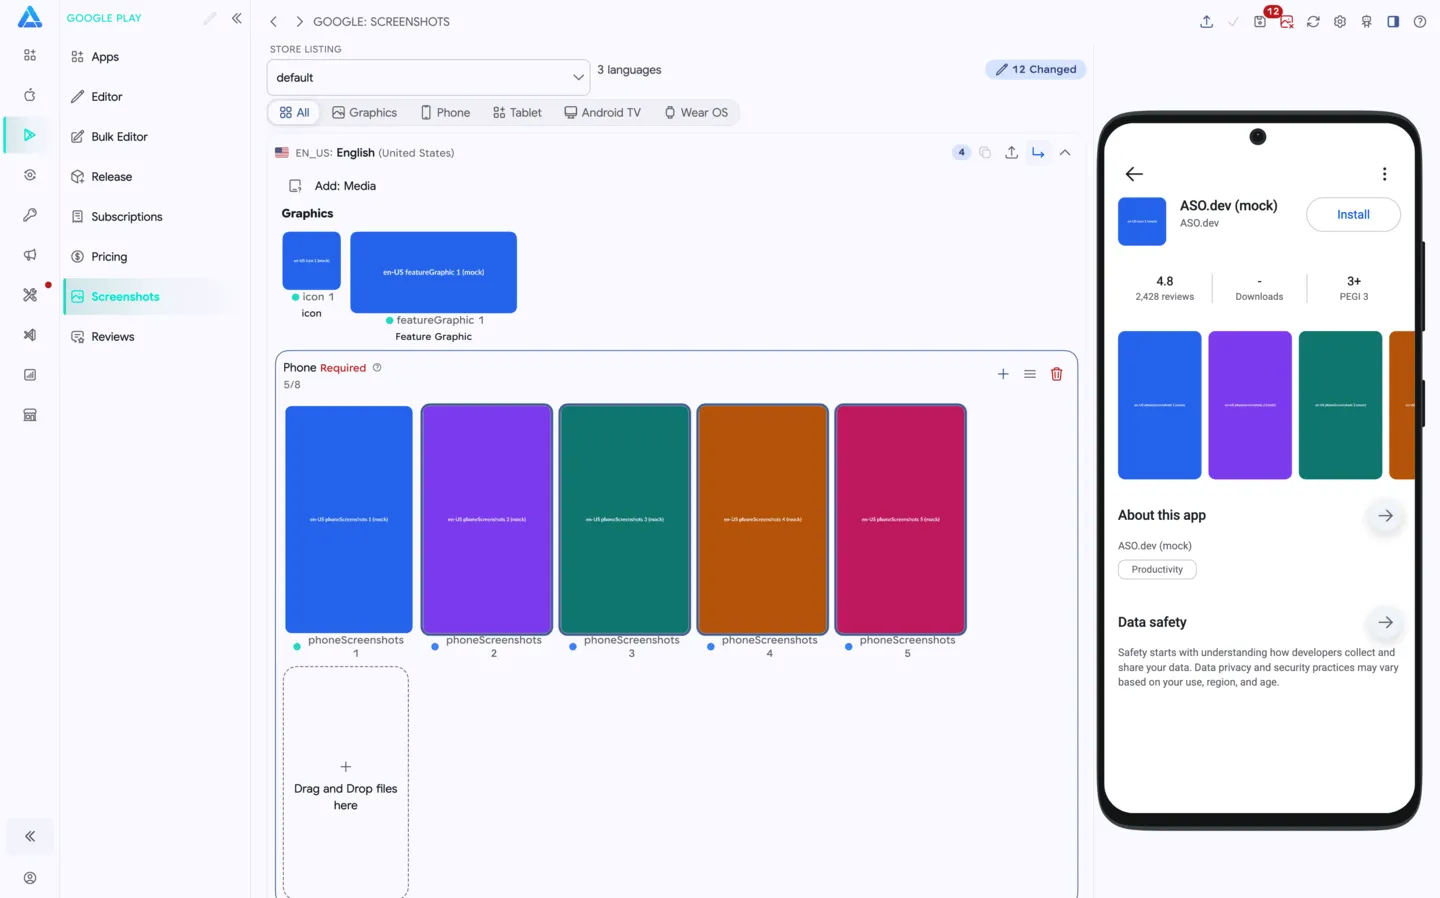1440x898 pixels.
Task: Select the Android TV filter tab
Action: [602, 113]
